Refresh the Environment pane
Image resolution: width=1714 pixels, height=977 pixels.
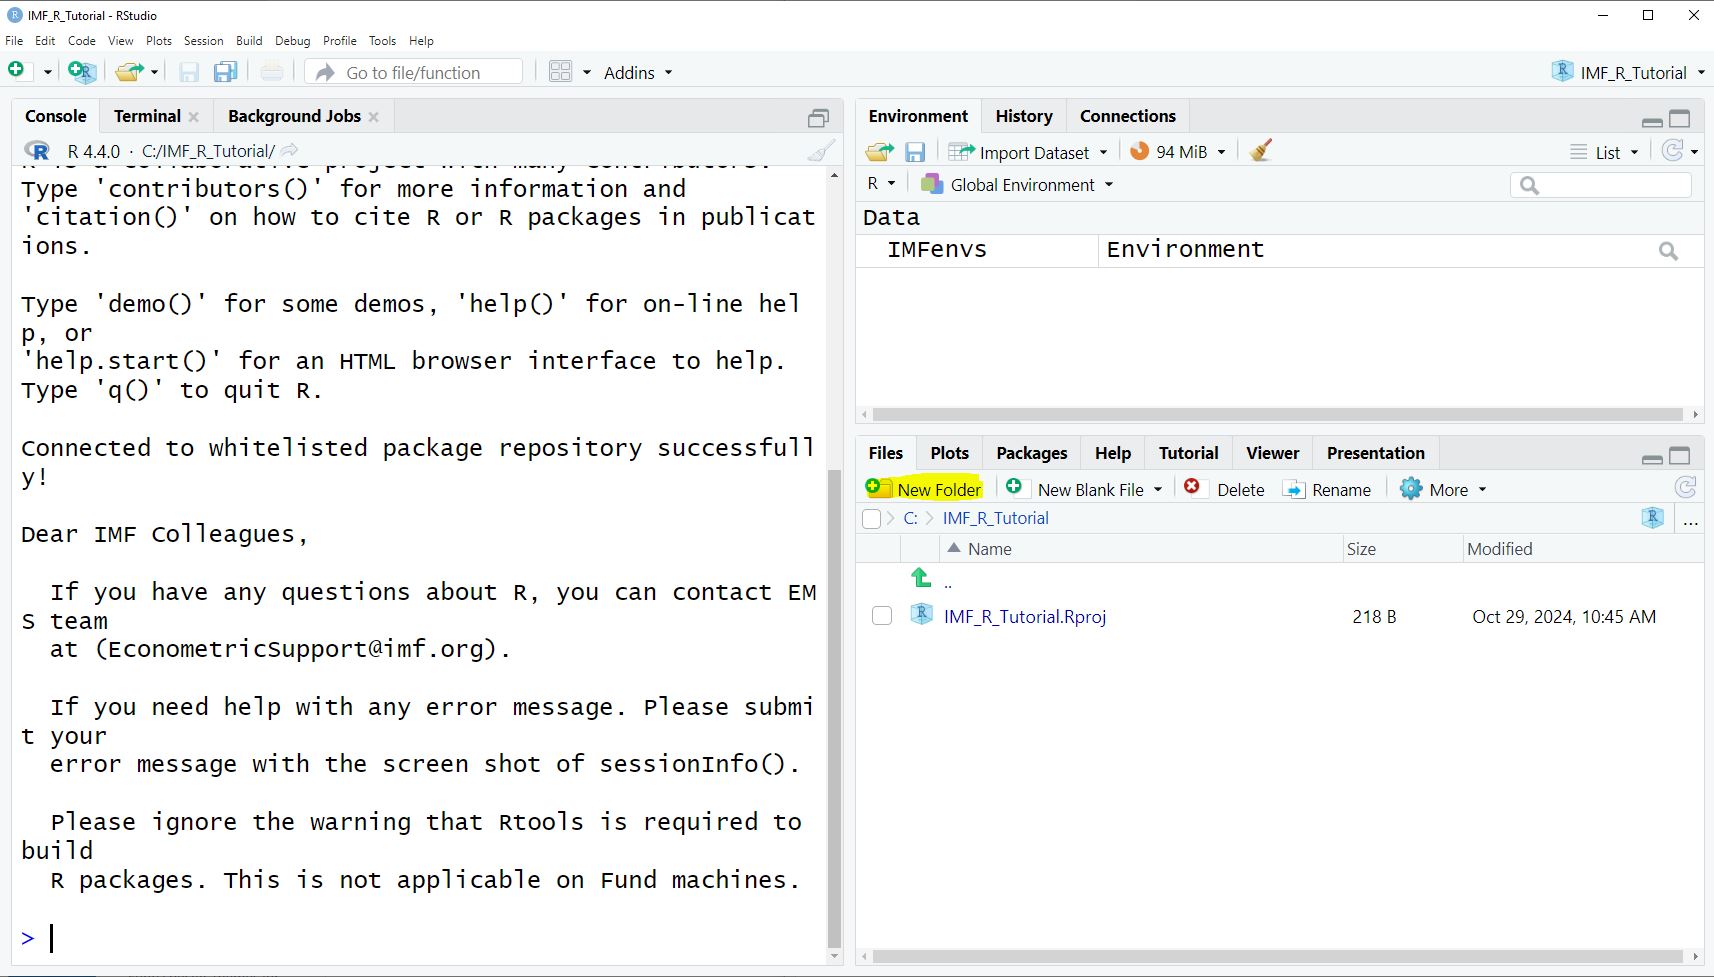(x=1672, y=151)
